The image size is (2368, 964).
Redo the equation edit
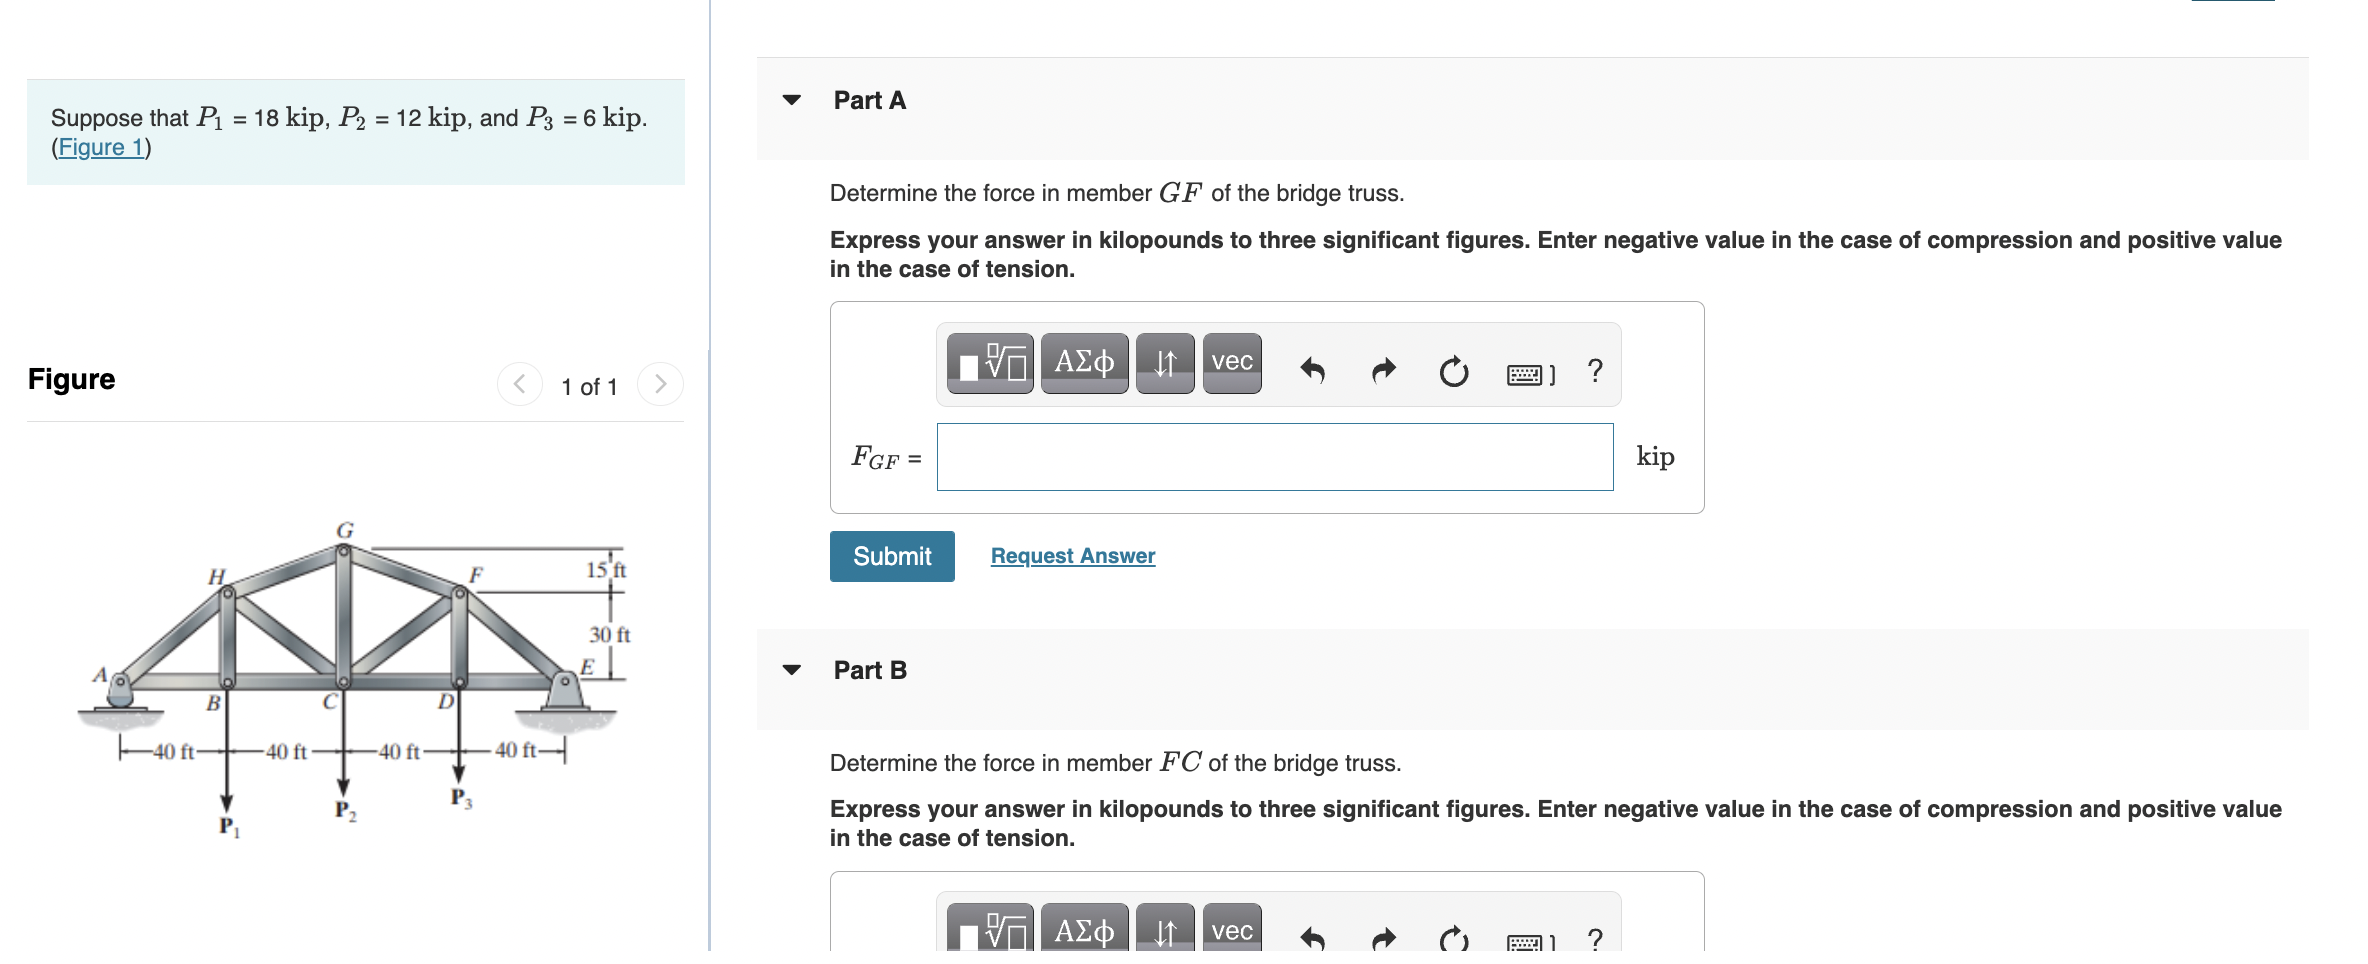(1383, 370)
